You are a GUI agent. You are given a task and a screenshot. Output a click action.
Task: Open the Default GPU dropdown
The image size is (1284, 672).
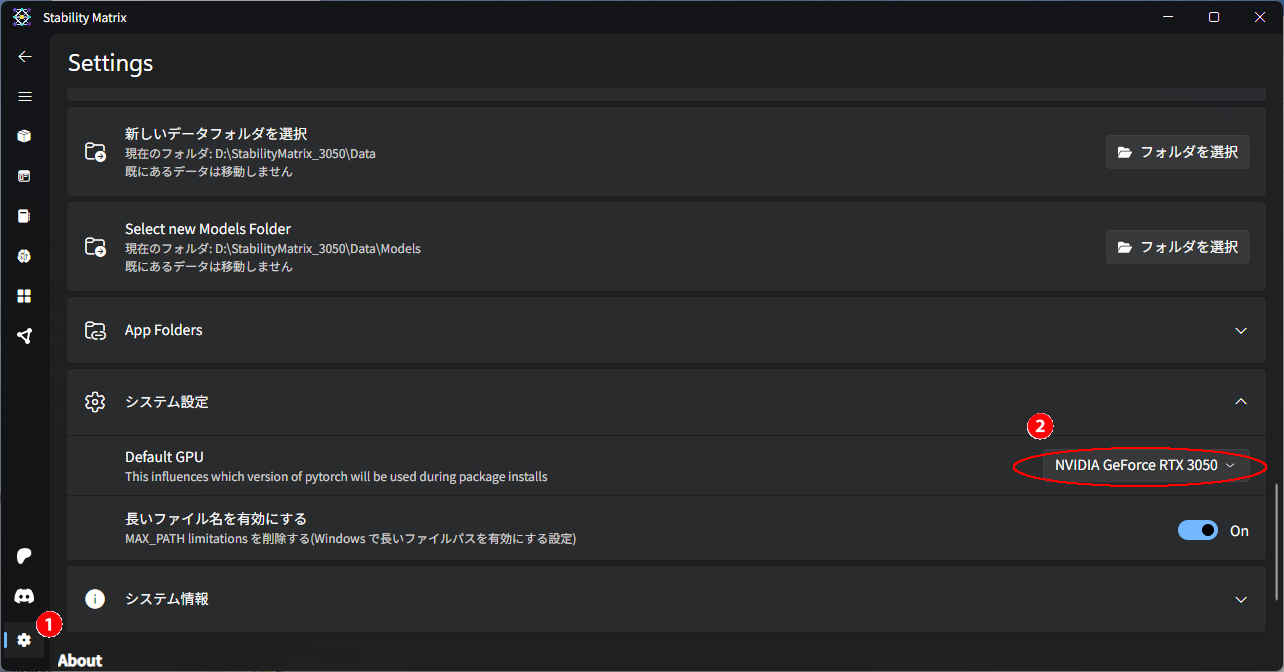pyautogui.click(x=1145, y=466)
